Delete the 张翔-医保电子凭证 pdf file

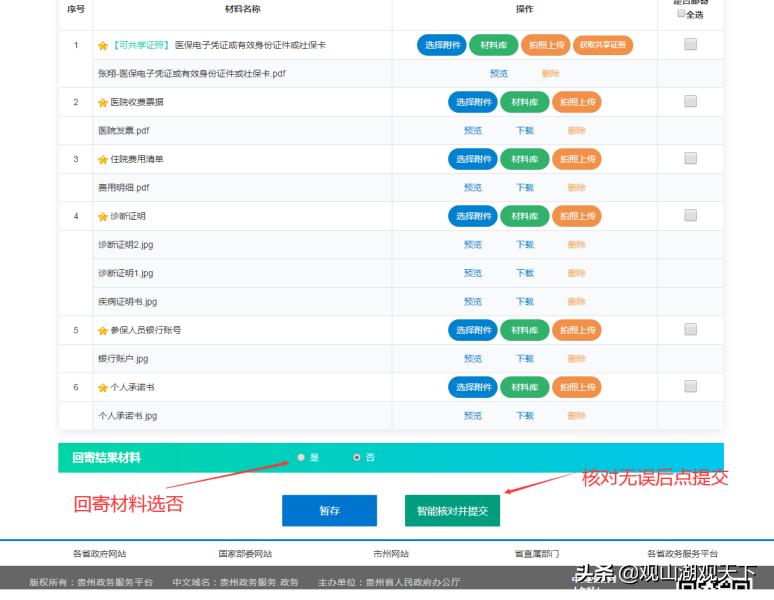tap(550, 74)
